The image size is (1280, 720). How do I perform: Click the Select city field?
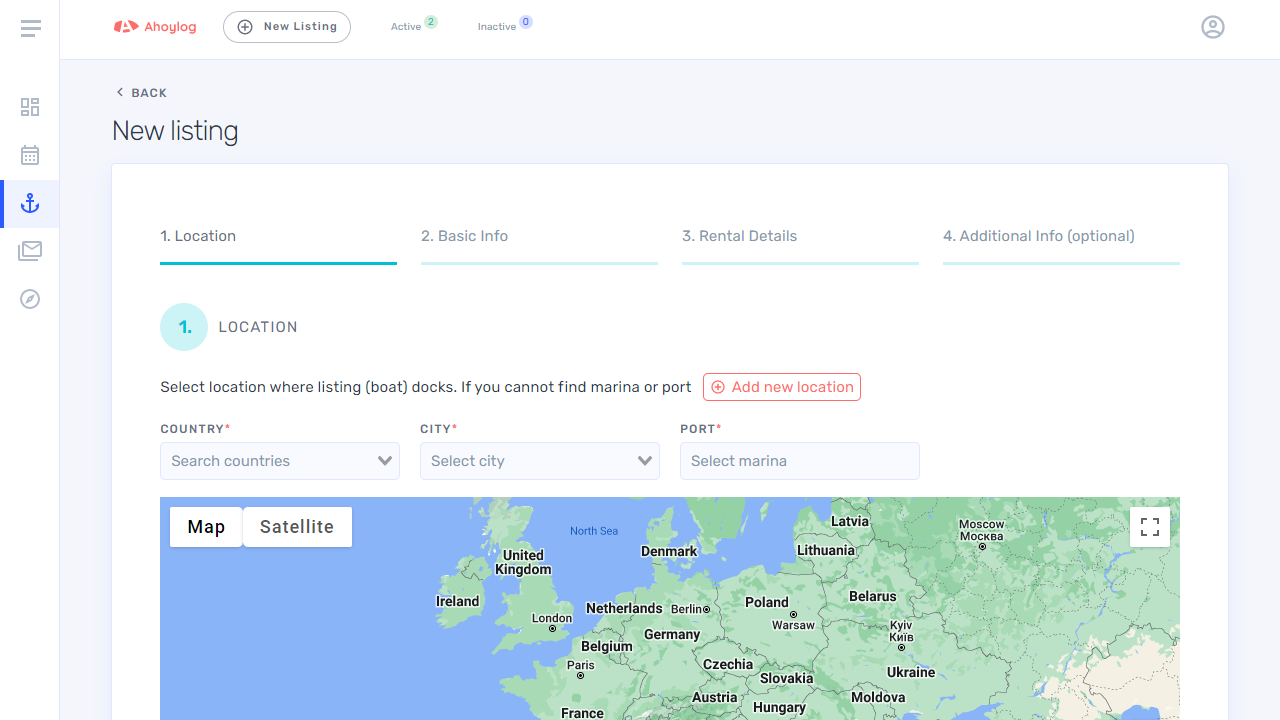(x=540, y=461)
